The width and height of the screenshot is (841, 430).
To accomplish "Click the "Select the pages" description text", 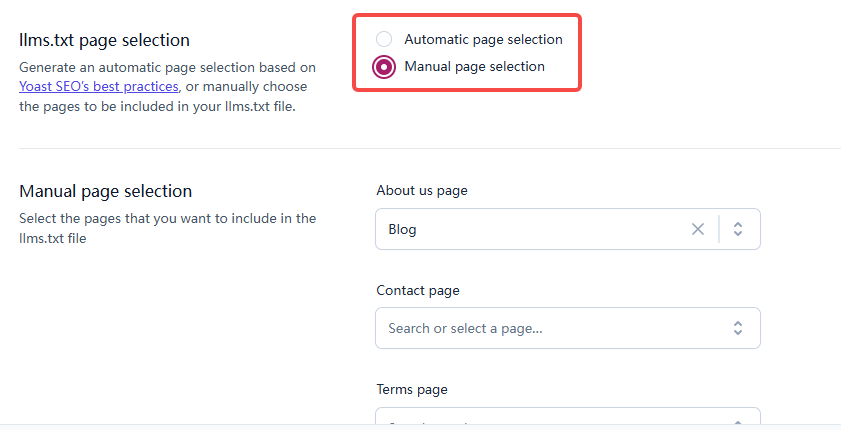I will [x=167, y=218].
